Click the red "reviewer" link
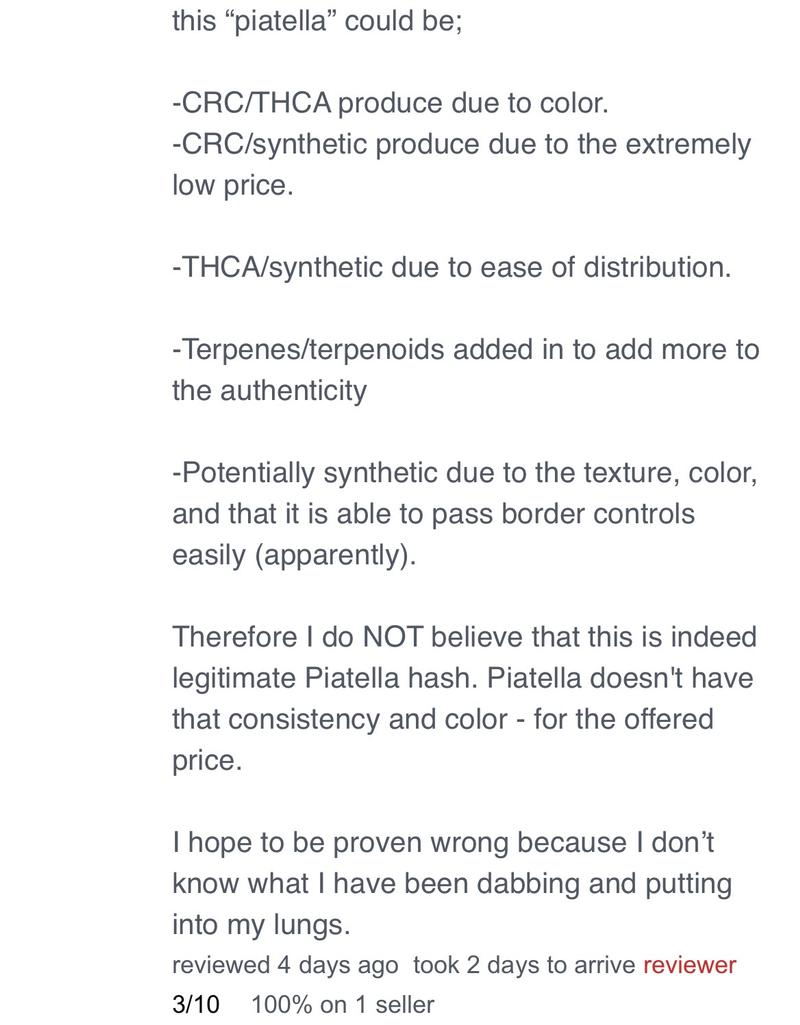 pos(689,965)
